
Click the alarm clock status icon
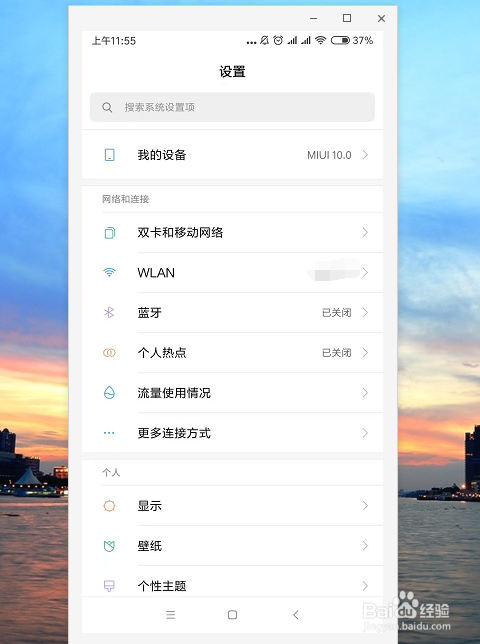point(278,40)
